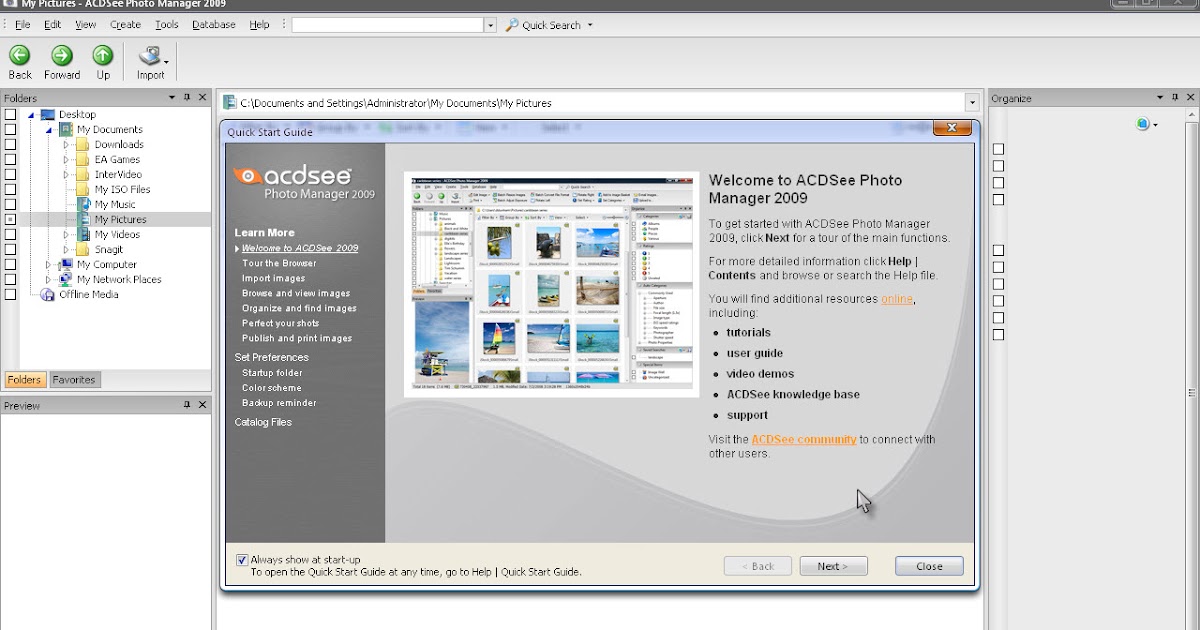The width and height of the screenshot is (1200, 630).
Task: Pin the Preview panel with pushpin icon
Action: point(187,405)
